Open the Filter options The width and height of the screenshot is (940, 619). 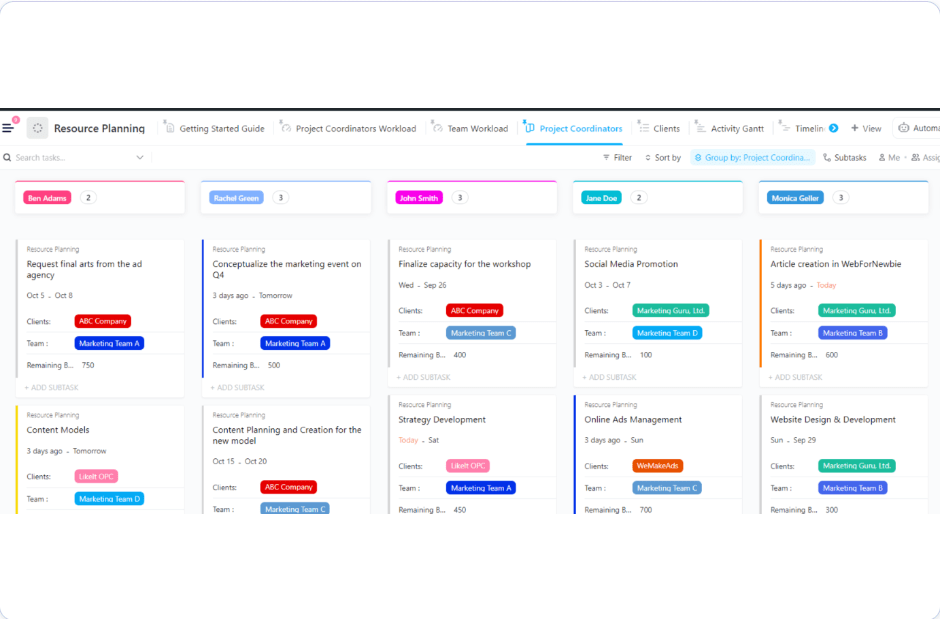(617, 158)
